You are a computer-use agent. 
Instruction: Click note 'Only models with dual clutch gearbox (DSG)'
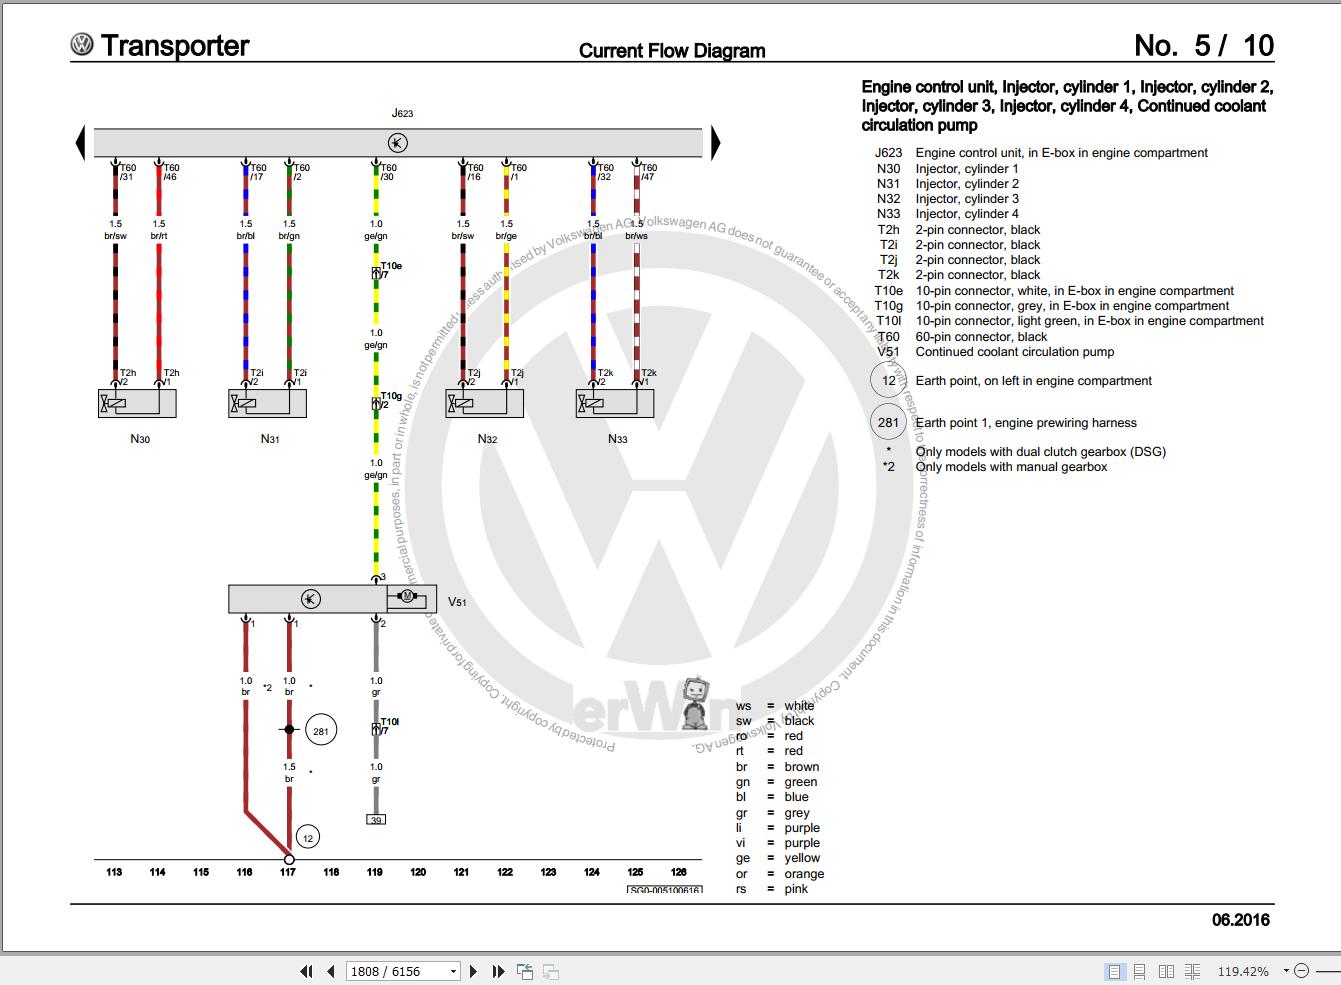click(x=1041, y=452)
